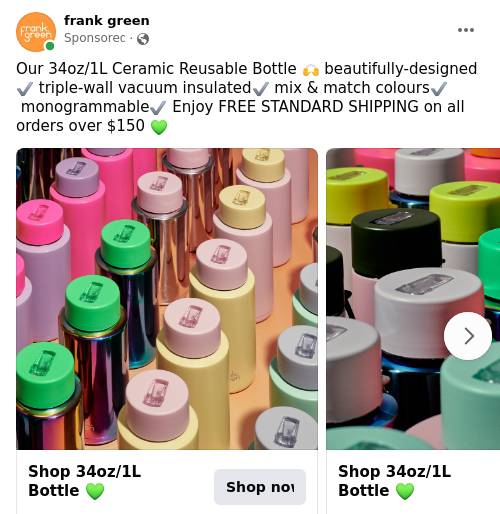
Task: Click the green heart emoji ending the ad text
Action: coord(159,127)
